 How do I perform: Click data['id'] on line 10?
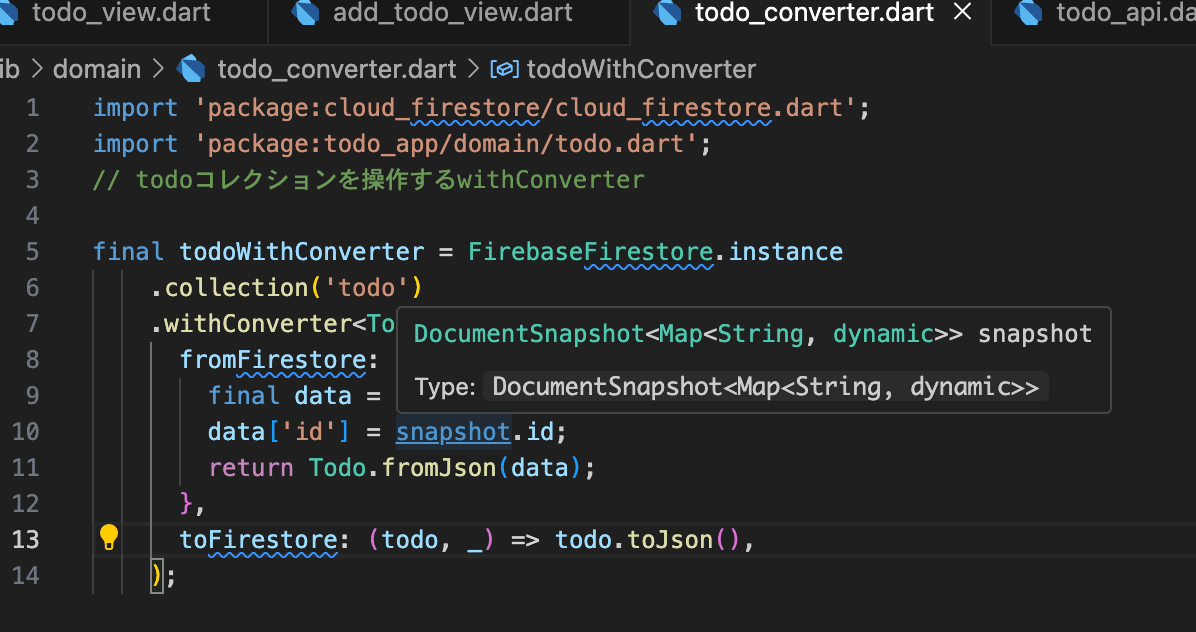tap(278, 431)
